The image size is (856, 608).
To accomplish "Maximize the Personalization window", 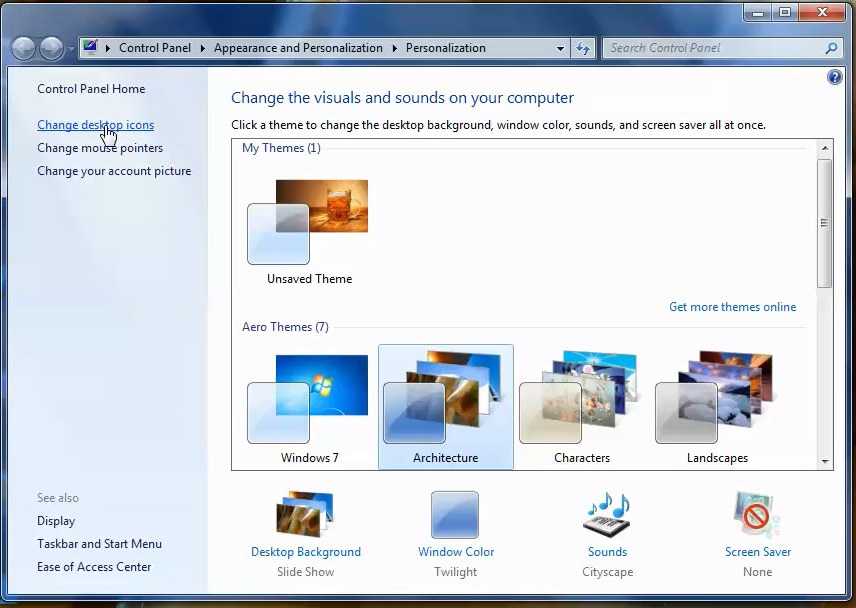I will point(784,12).
